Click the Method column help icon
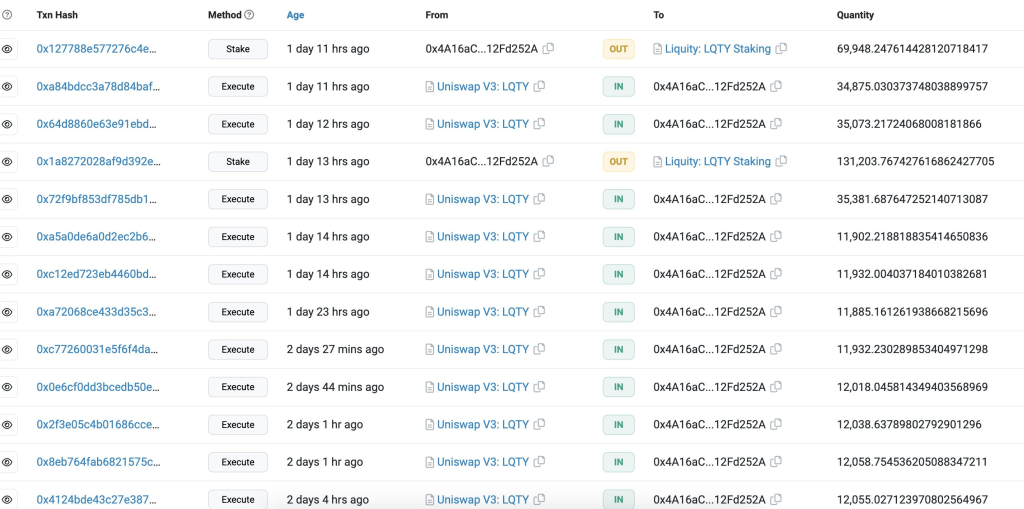Viewport: 1024px width, 509px height. tap(249, 14)
